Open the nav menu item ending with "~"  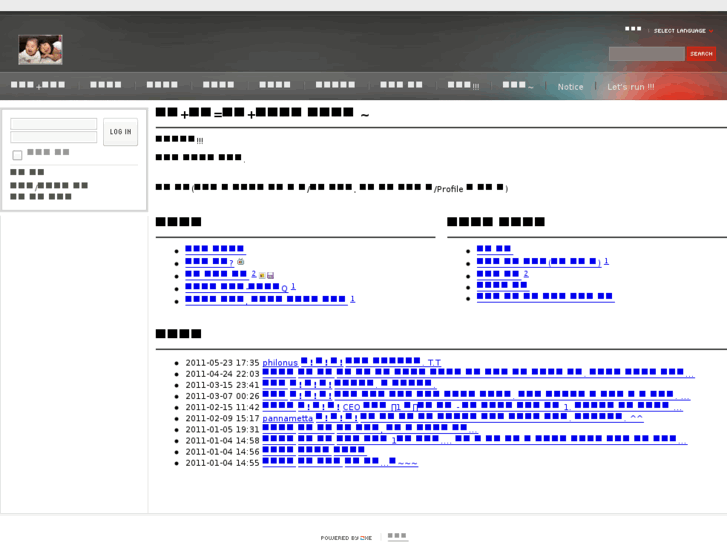(x=518, y=85)
